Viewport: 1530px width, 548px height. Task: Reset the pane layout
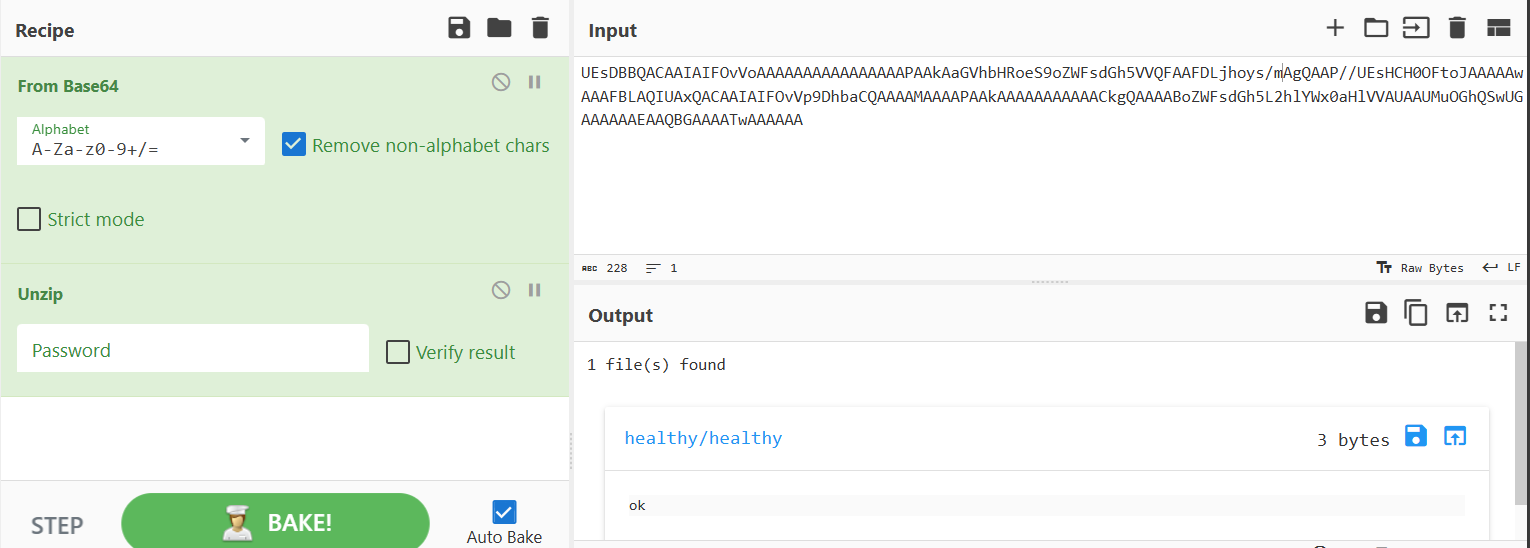pos(1498,28)
